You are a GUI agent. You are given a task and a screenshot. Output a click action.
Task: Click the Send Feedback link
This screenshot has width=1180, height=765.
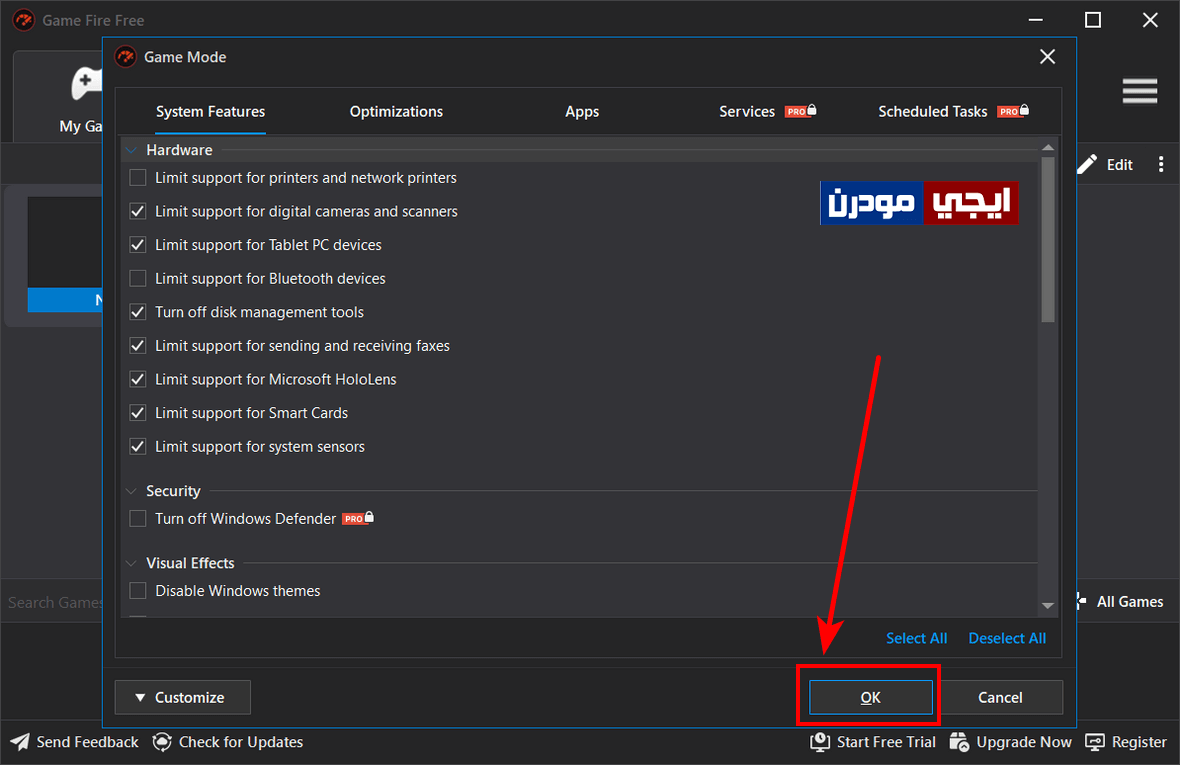tap(87, 742)
